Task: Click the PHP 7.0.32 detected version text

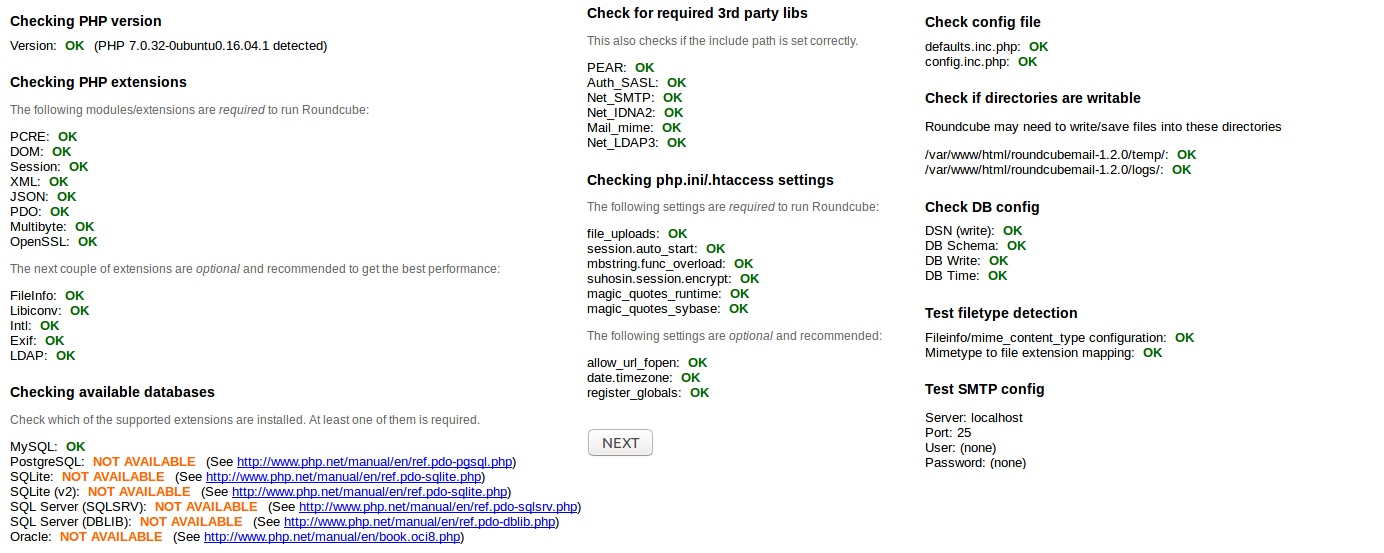Action: 211,45
